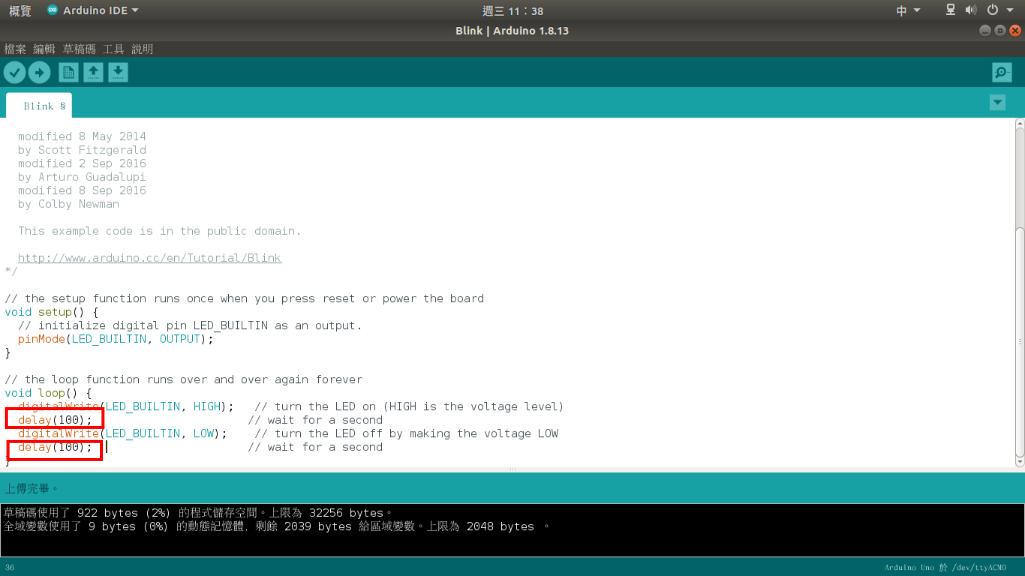Select the Blink sketch tab
The width and height of the screenshot is (1025, 576).
pyautogui.click(x=39, y=106)
